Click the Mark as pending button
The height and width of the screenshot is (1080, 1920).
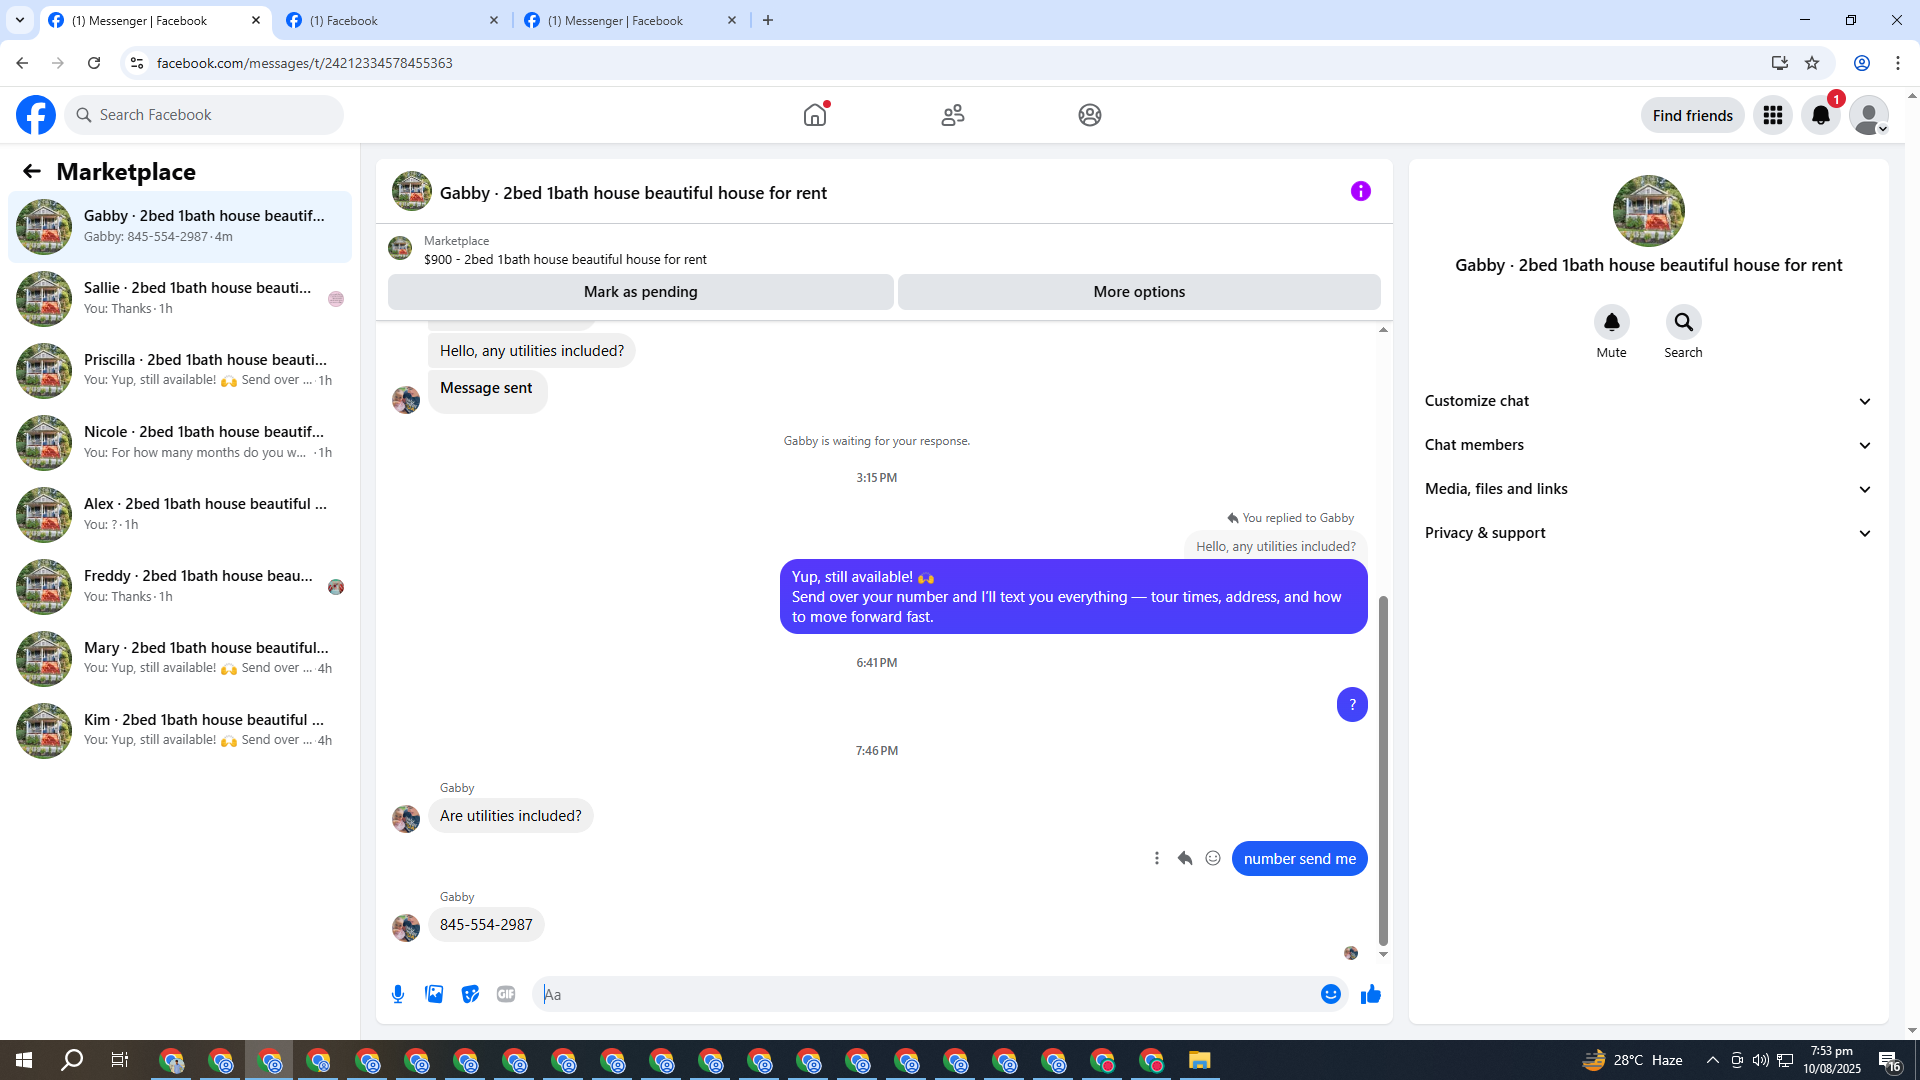click(x=640, y=292)
